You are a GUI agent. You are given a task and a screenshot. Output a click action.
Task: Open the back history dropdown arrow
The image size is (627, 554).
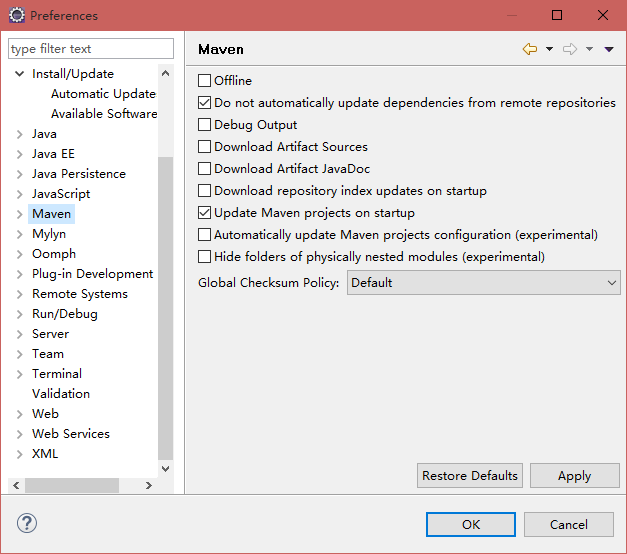[549, 49]
